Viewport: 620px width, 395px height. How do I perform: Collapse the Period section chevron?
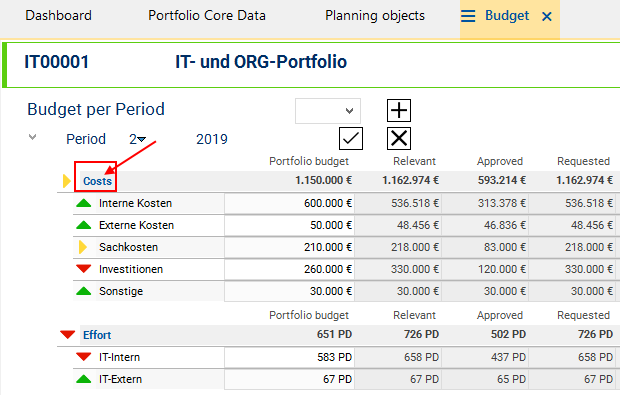coord(32,137)
